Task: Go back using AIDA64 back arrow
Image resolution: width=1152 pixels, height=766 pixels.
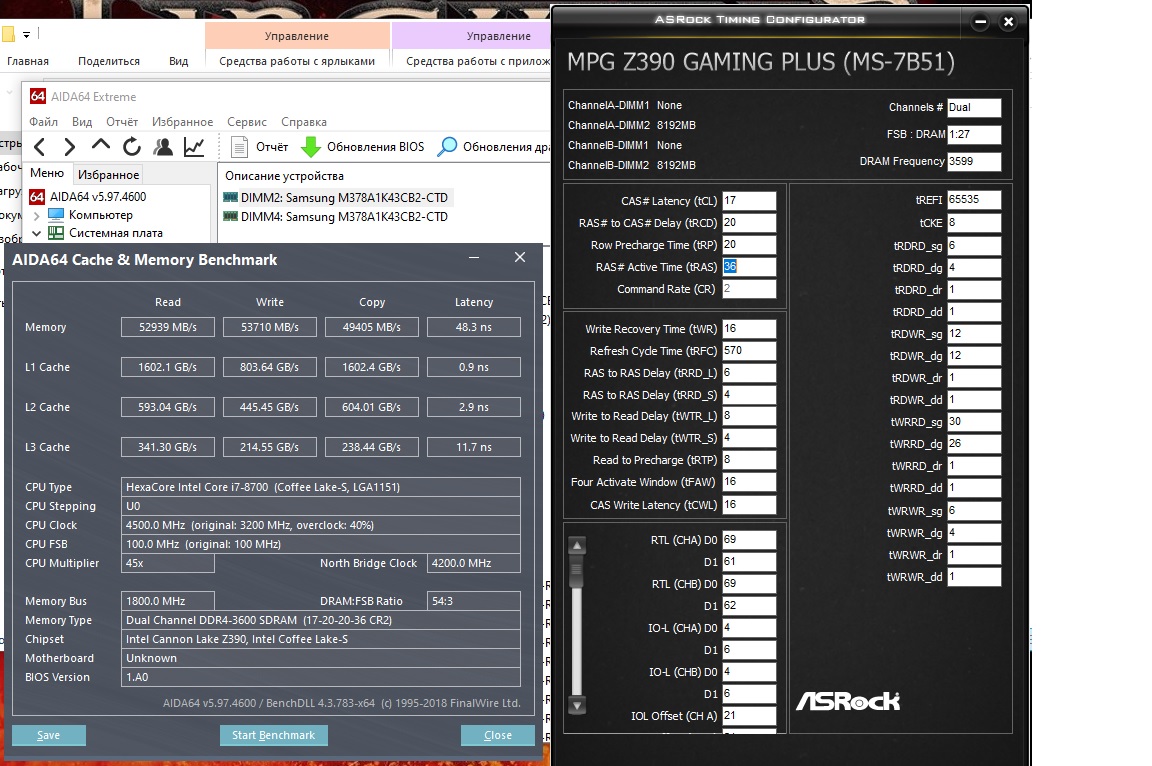Action: (x=40, y=147)
